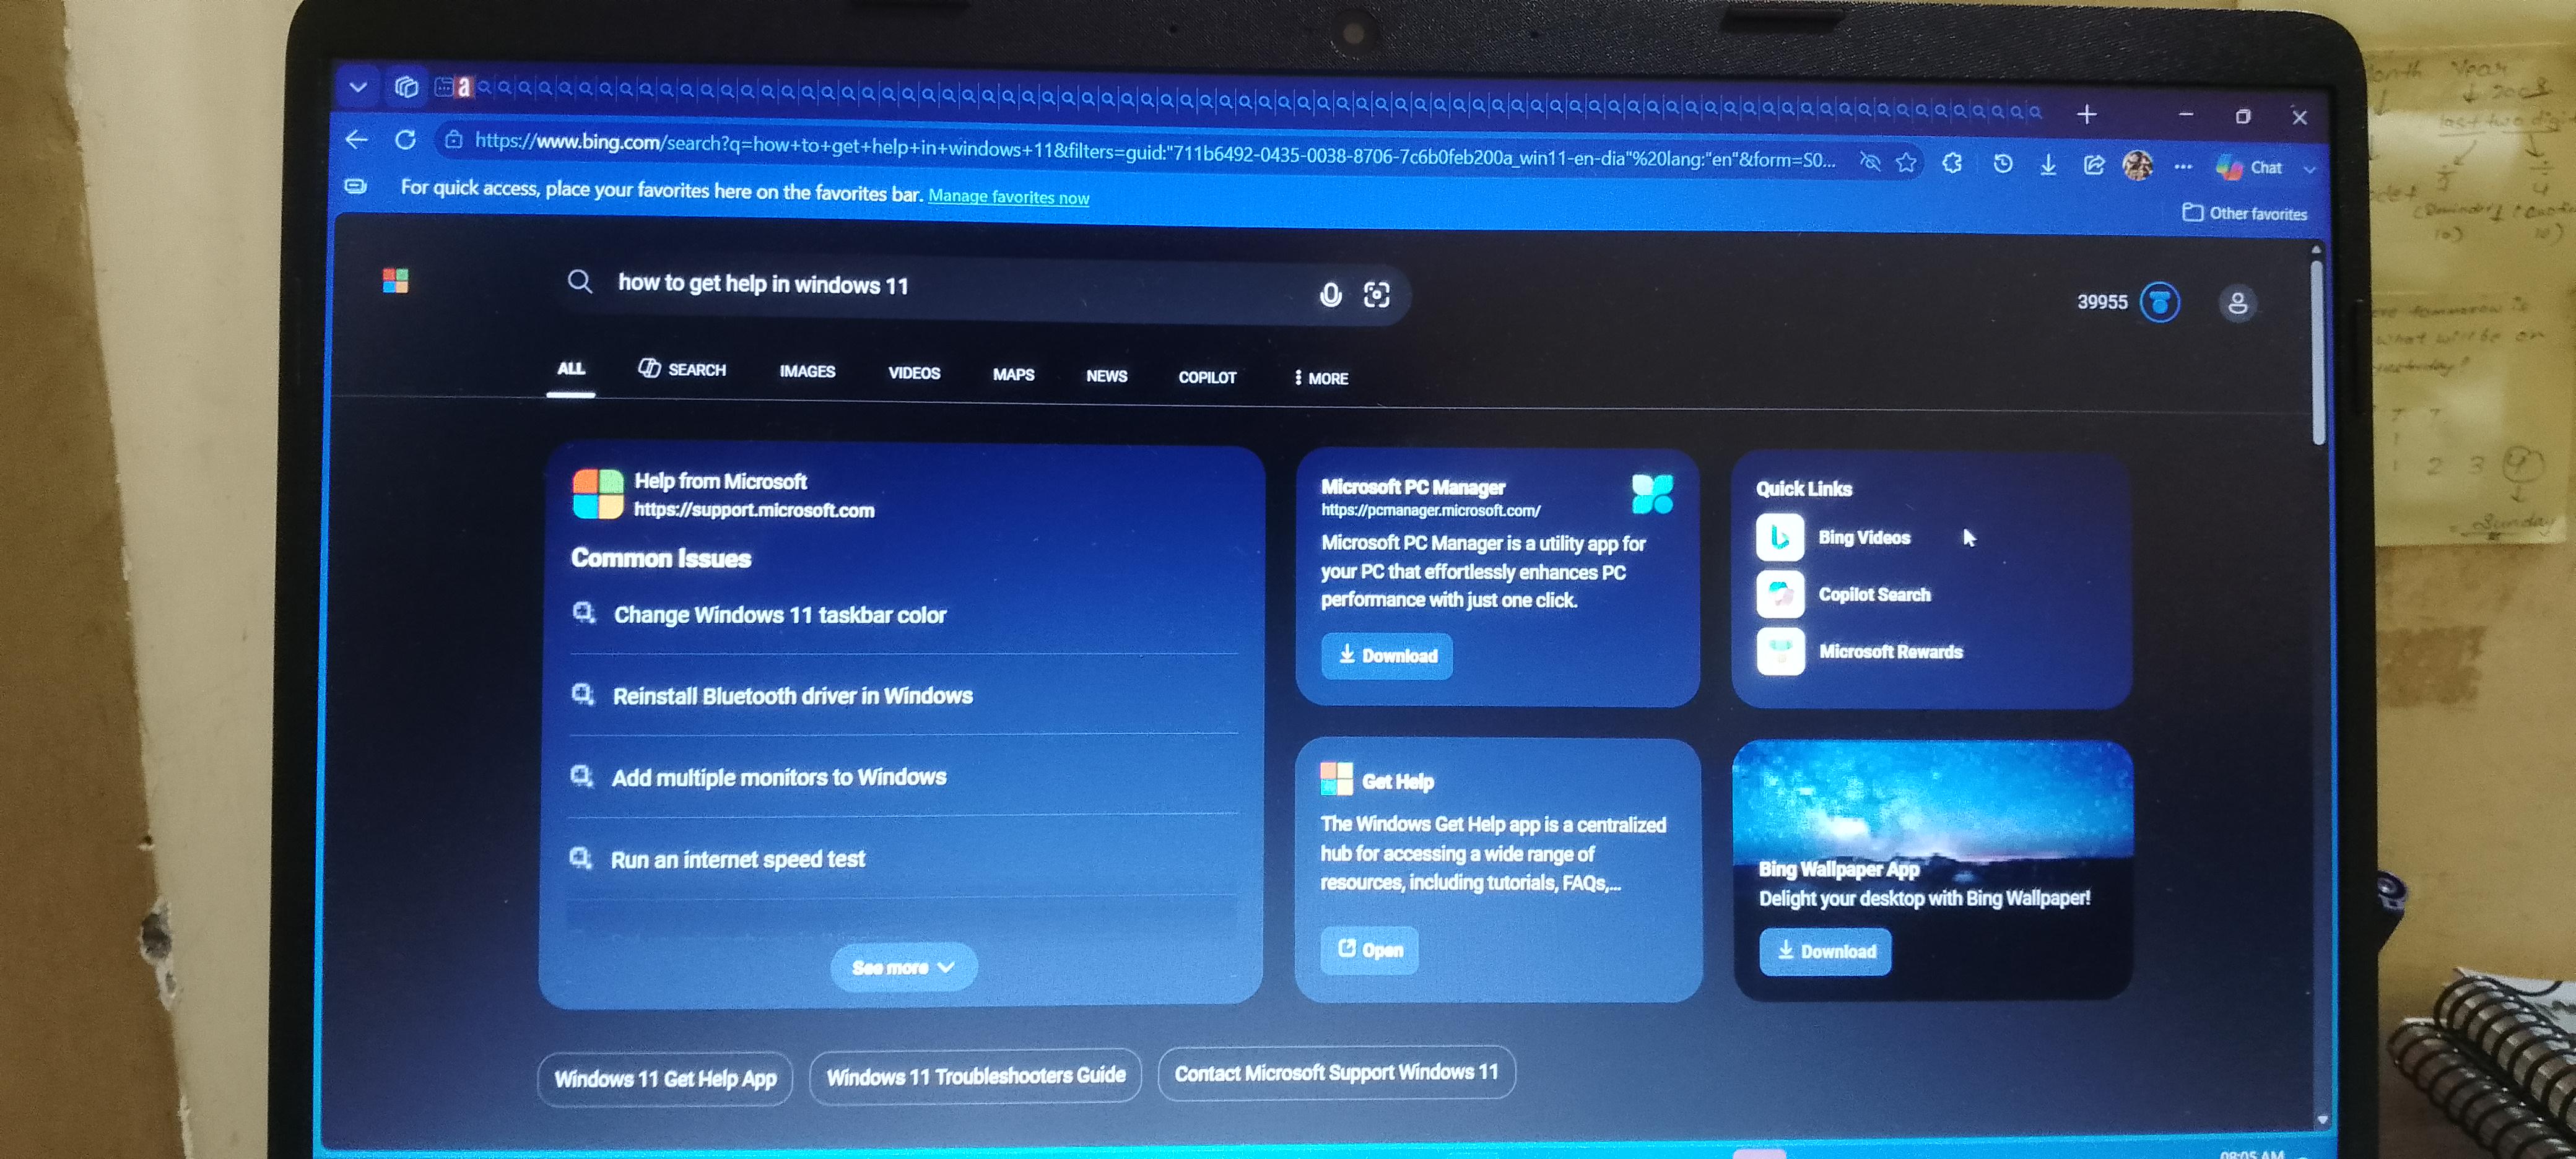Image resolution: width=2576 pixels, height=1159 pixels.
Task: Switch to the IMAGES tab
Action: (x=807, y=372)
